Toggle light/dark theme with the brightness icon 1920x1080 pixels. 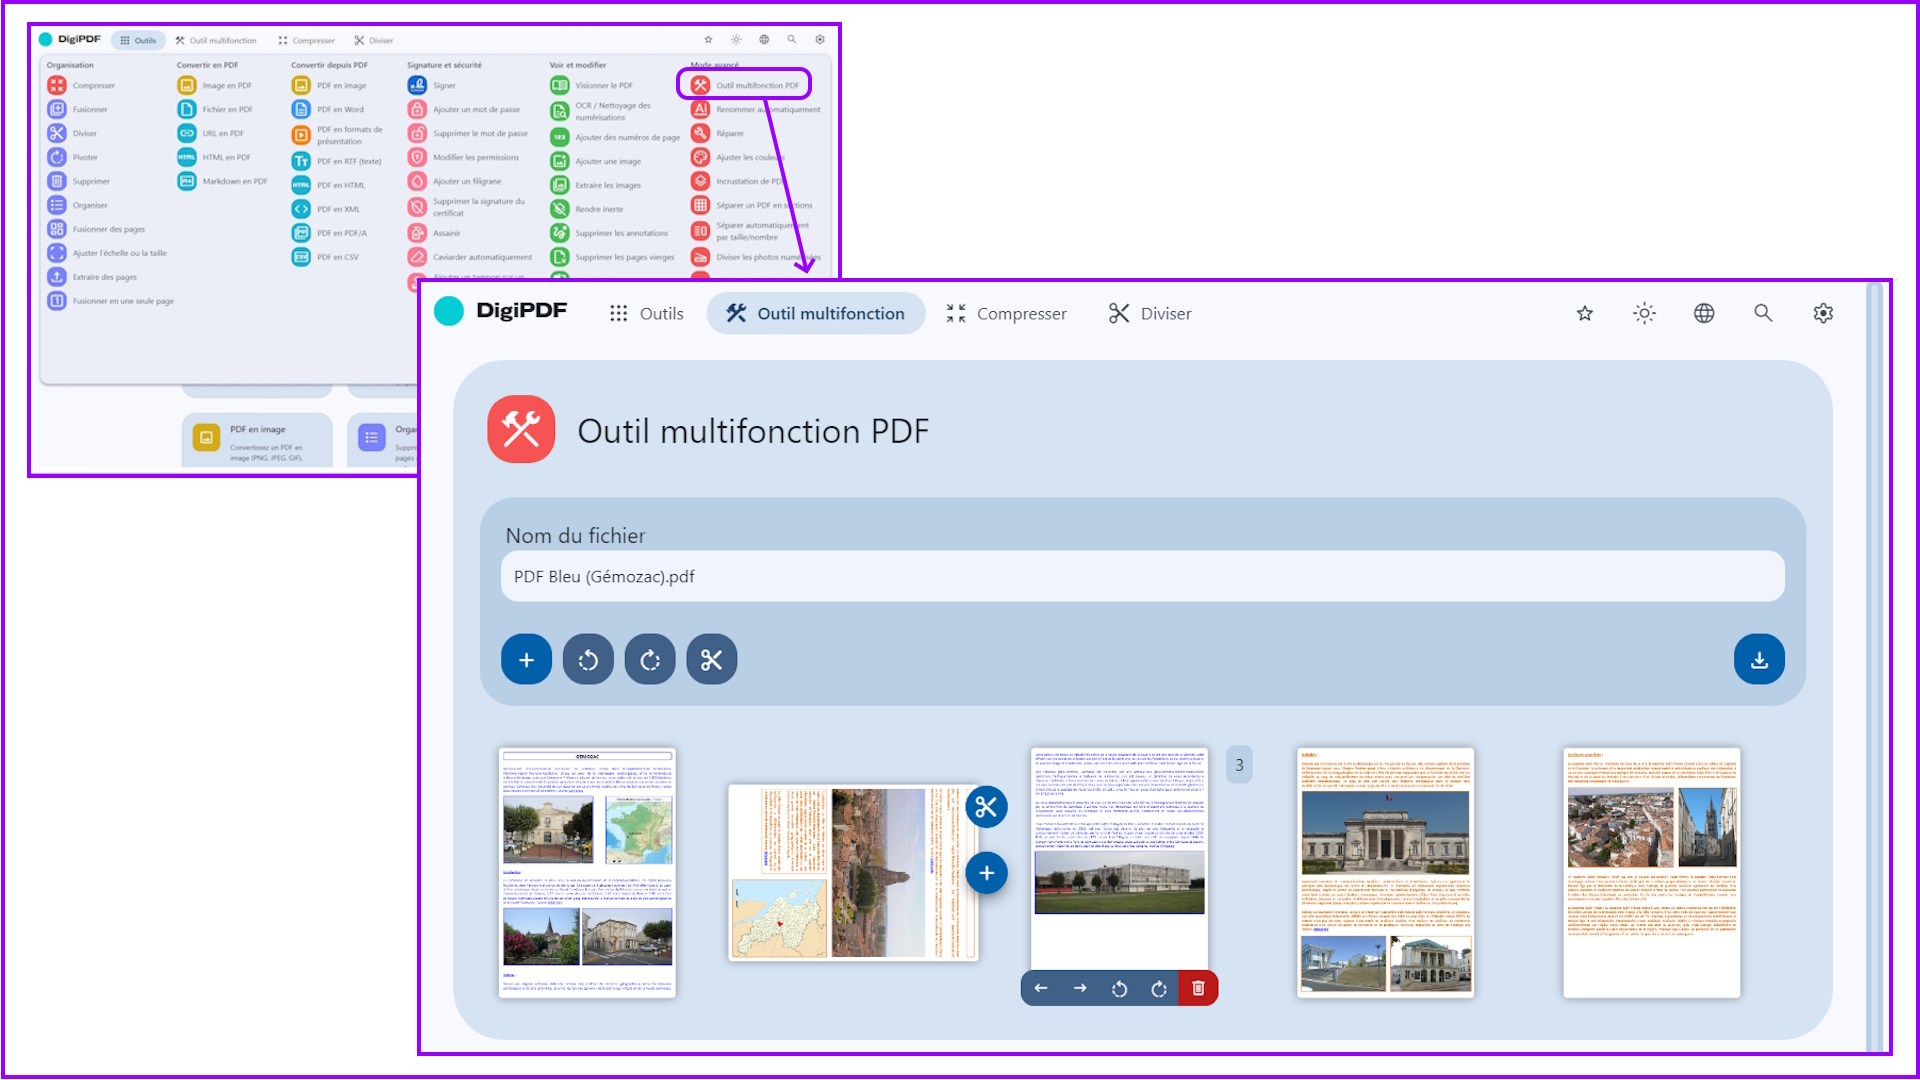pos(1644,313)
